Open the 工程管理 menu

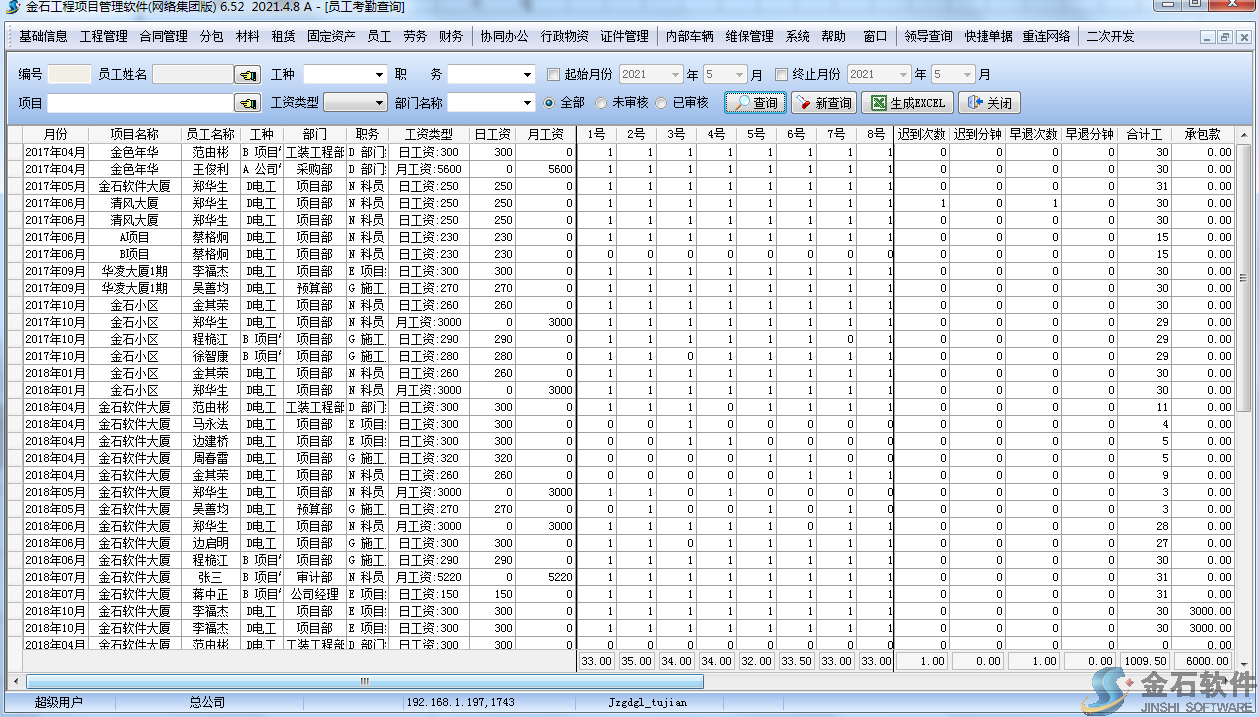click(x=103, y=37)
